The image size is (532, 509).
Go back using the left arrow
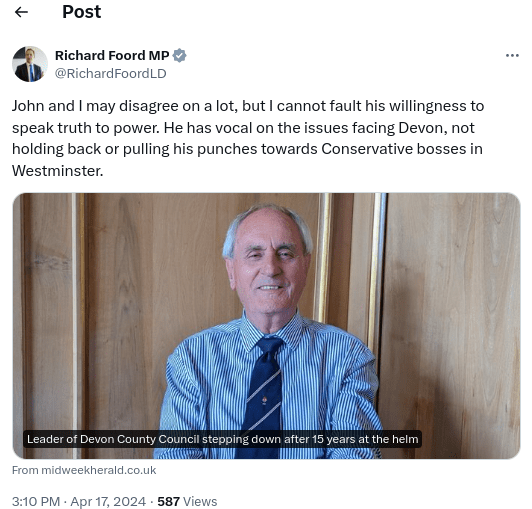(x=21, y=12)
